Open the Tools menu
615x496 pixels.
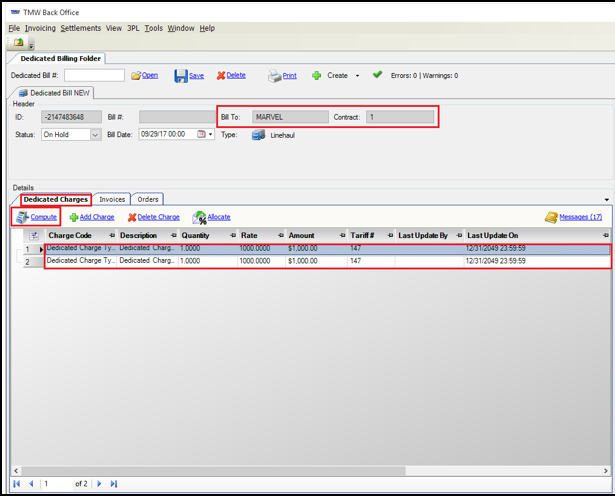tap(153, 28)
